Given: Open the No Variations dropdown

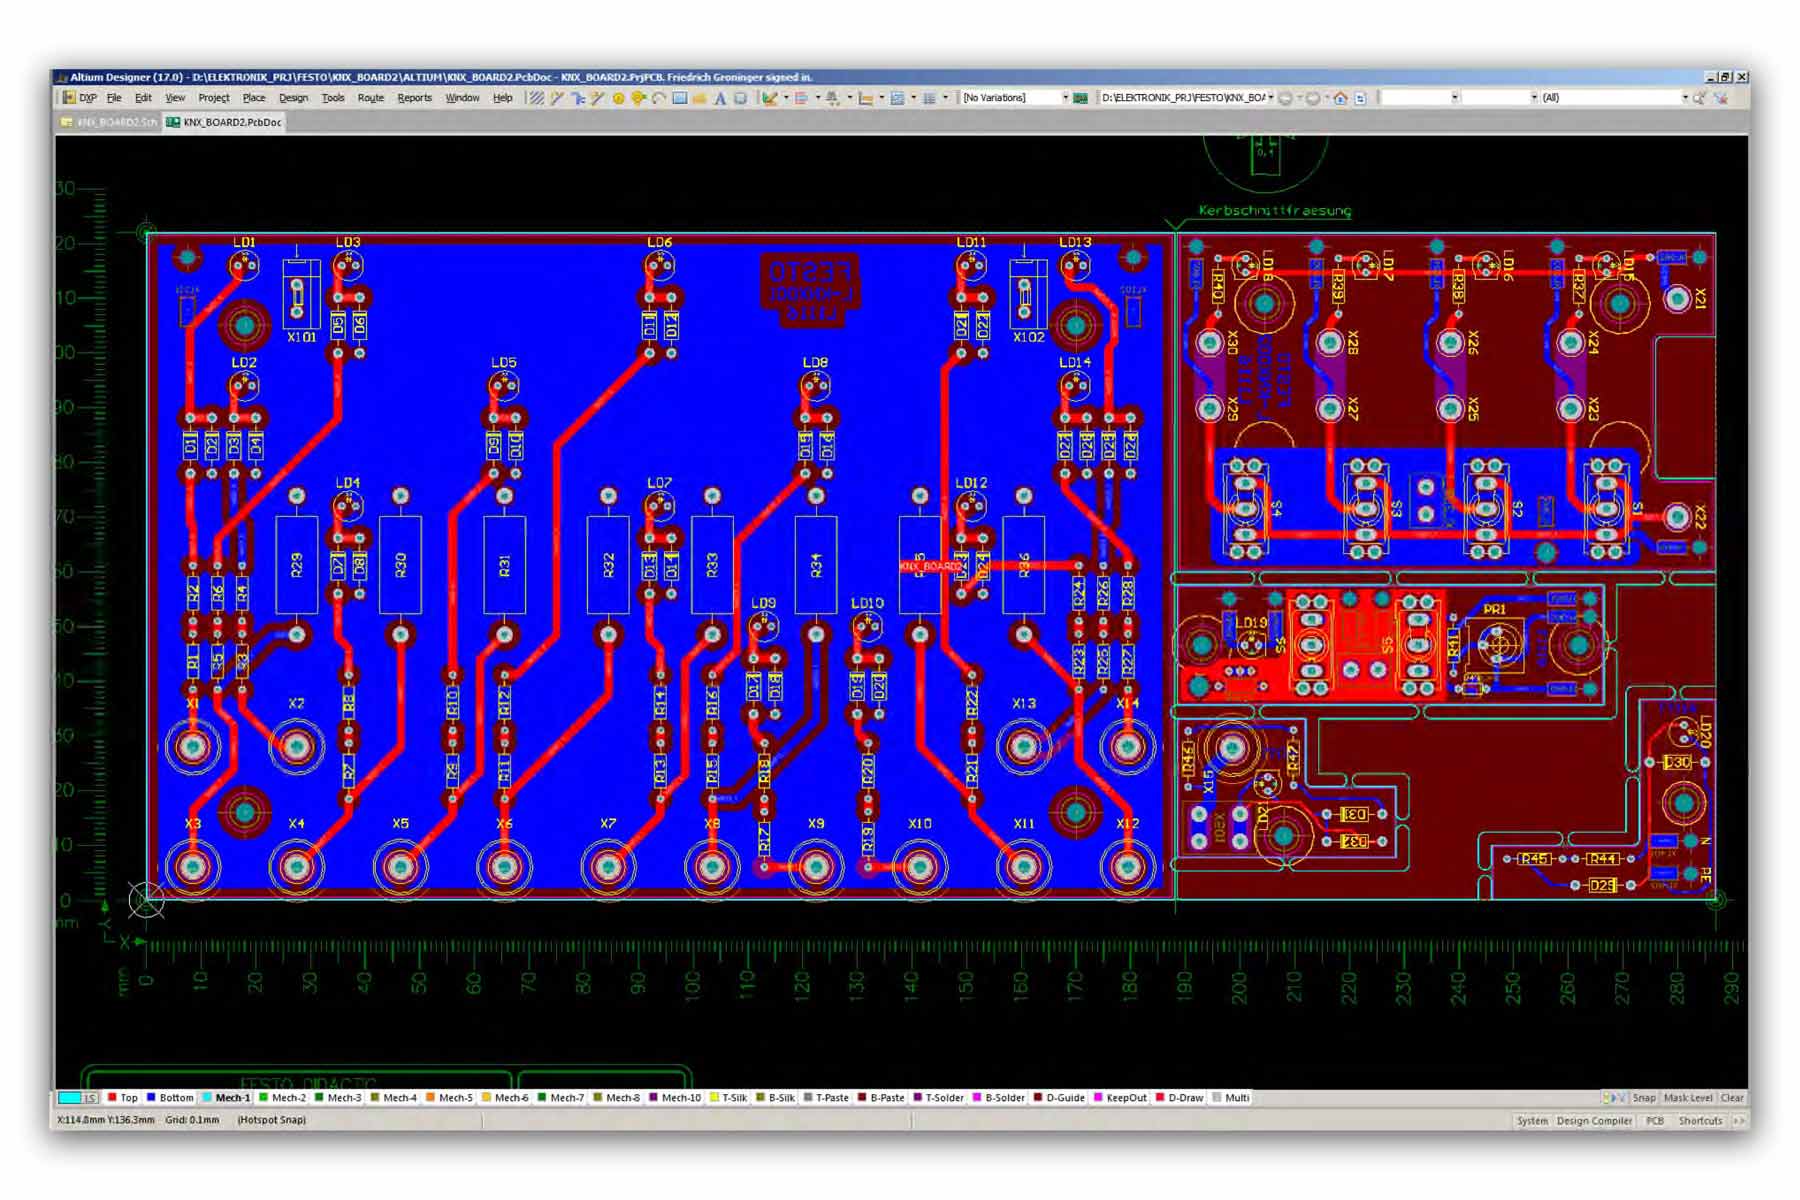Looking at the screenshot, I should 1014,98.
